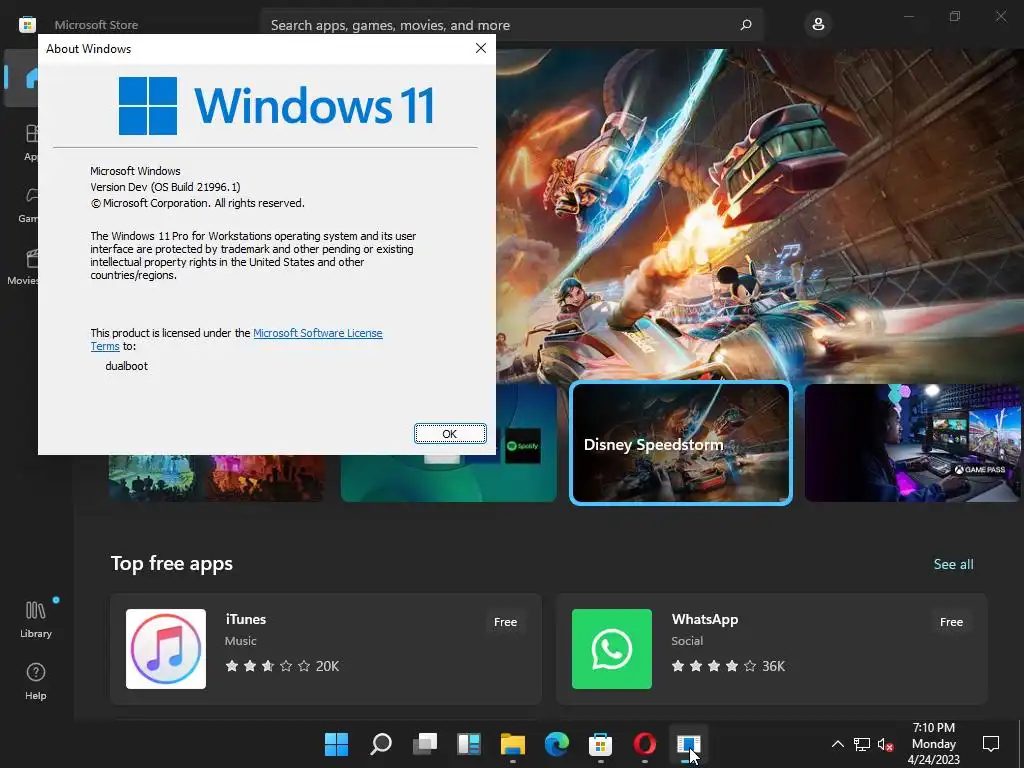Open the WhatsApp app icon
Image resolution: width=1024 pixels, height=768 pixels.
611,648
